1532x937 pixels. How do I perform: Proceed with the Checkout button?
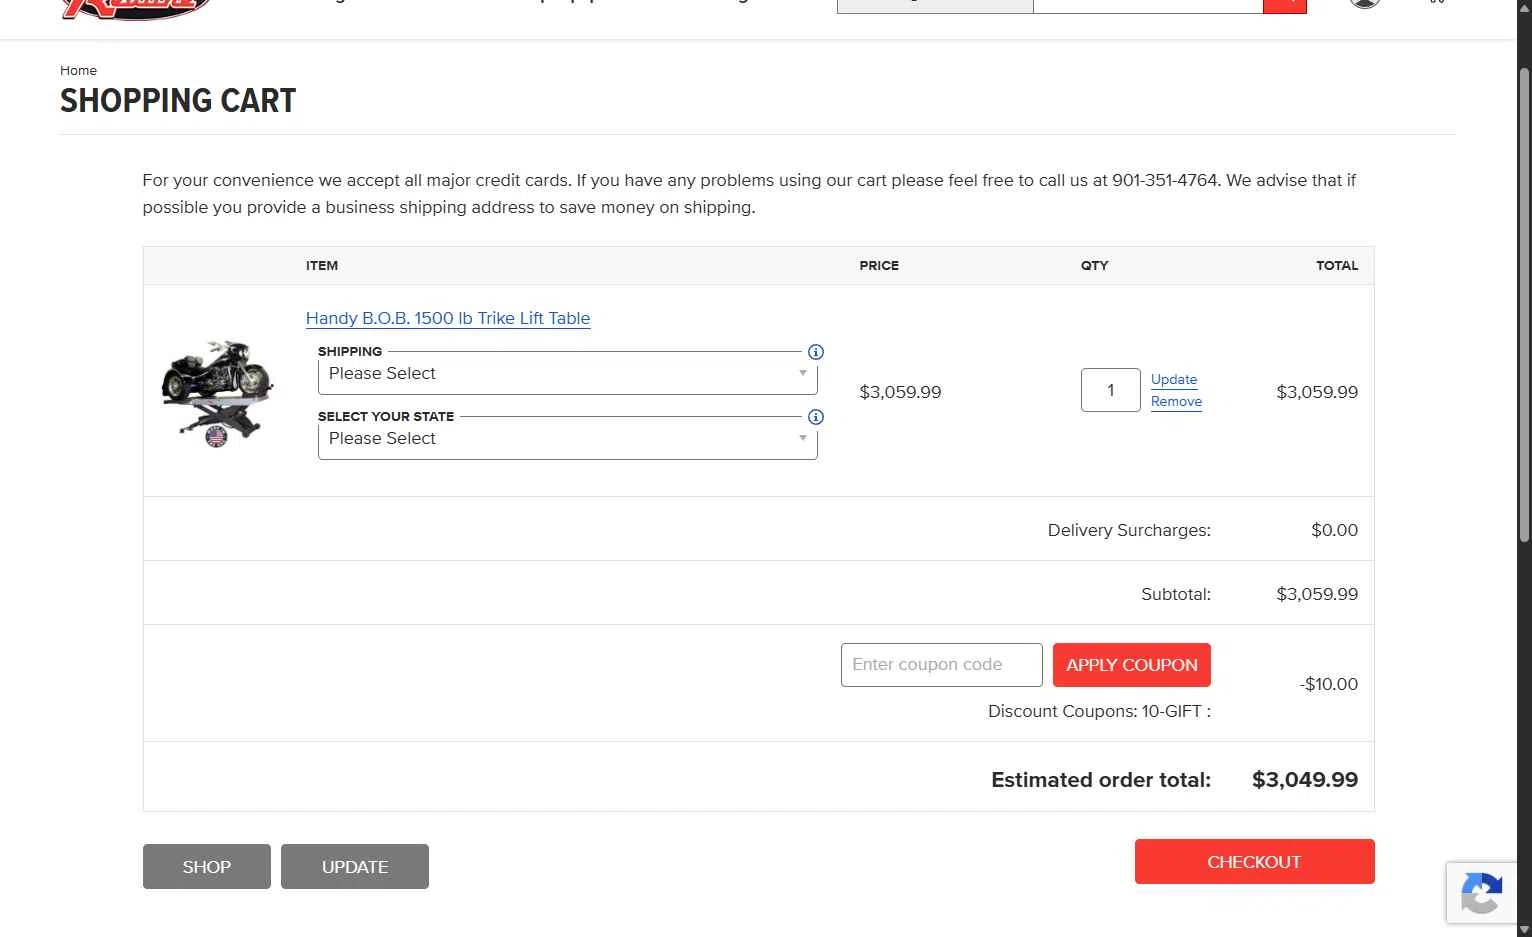(x=1255, y=862)
